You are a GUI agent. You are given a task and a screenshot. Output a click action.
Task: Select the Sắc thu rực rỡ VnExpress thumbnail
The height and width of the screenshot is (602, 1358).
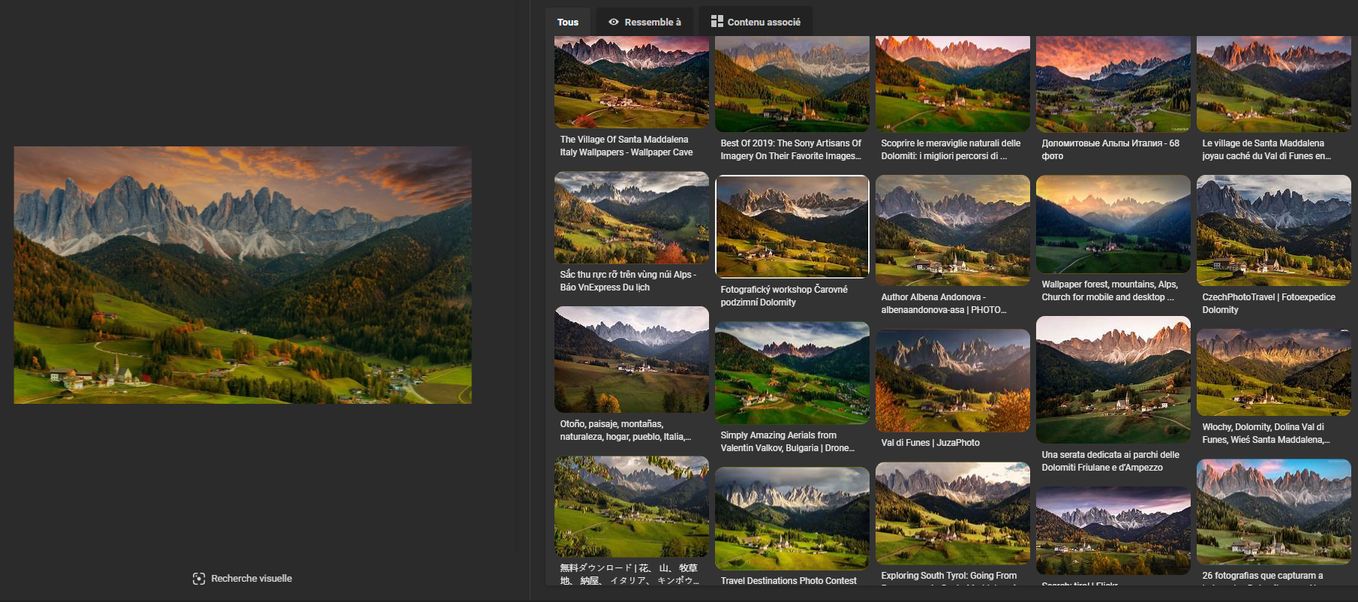tap(631, 217)
